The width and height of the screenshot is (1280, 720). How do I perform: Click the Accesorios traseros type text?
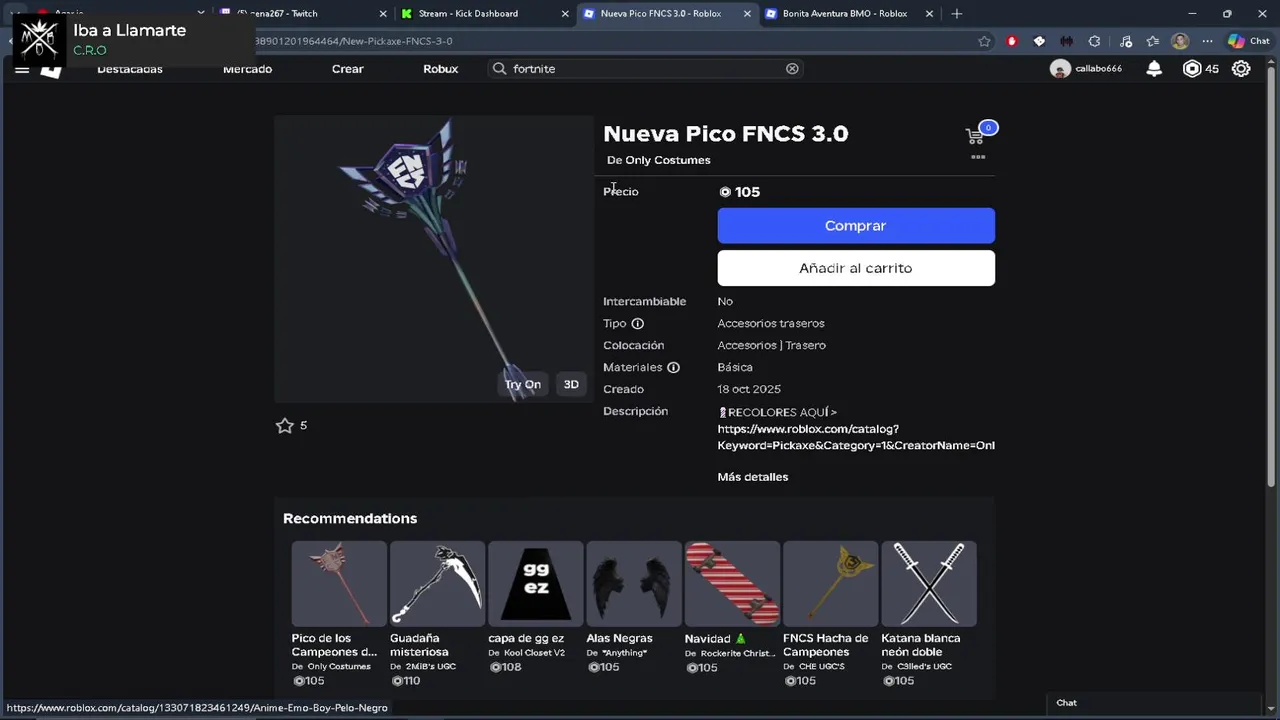point(771,324)
